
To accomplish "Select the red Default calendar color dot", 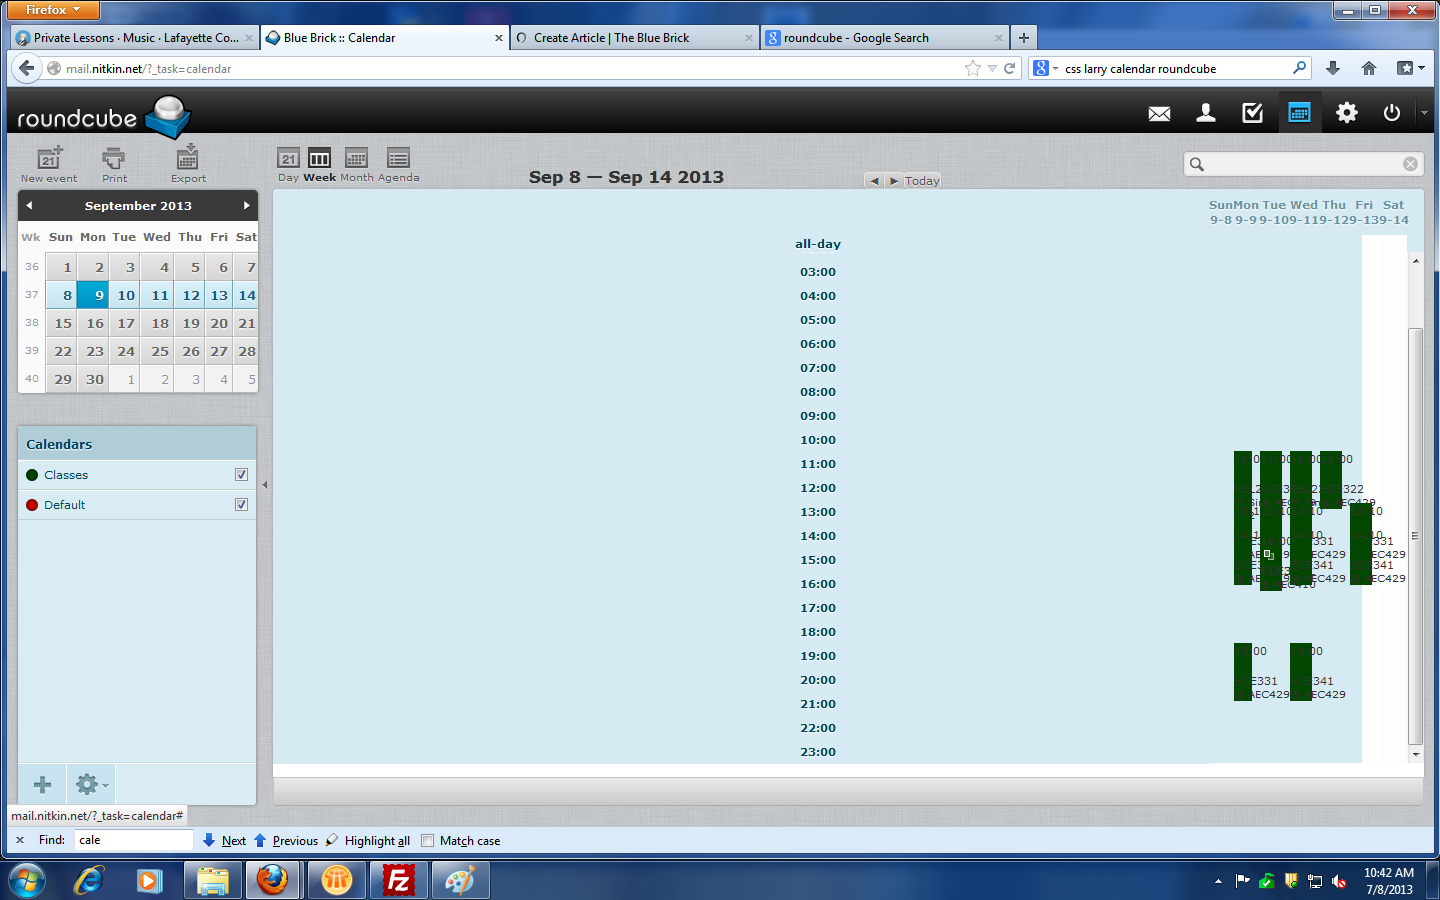I will [x=32, y=505].
